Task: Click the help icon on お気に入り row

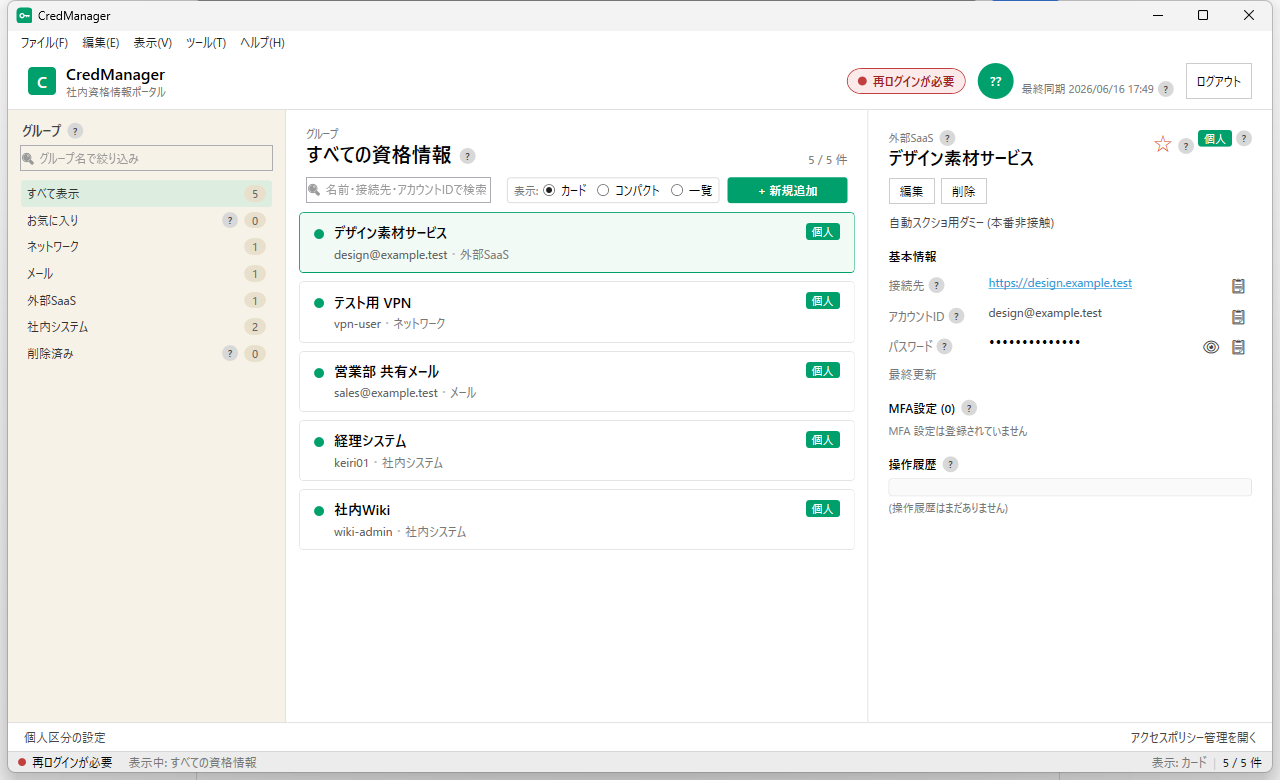Action: [230, 220]
